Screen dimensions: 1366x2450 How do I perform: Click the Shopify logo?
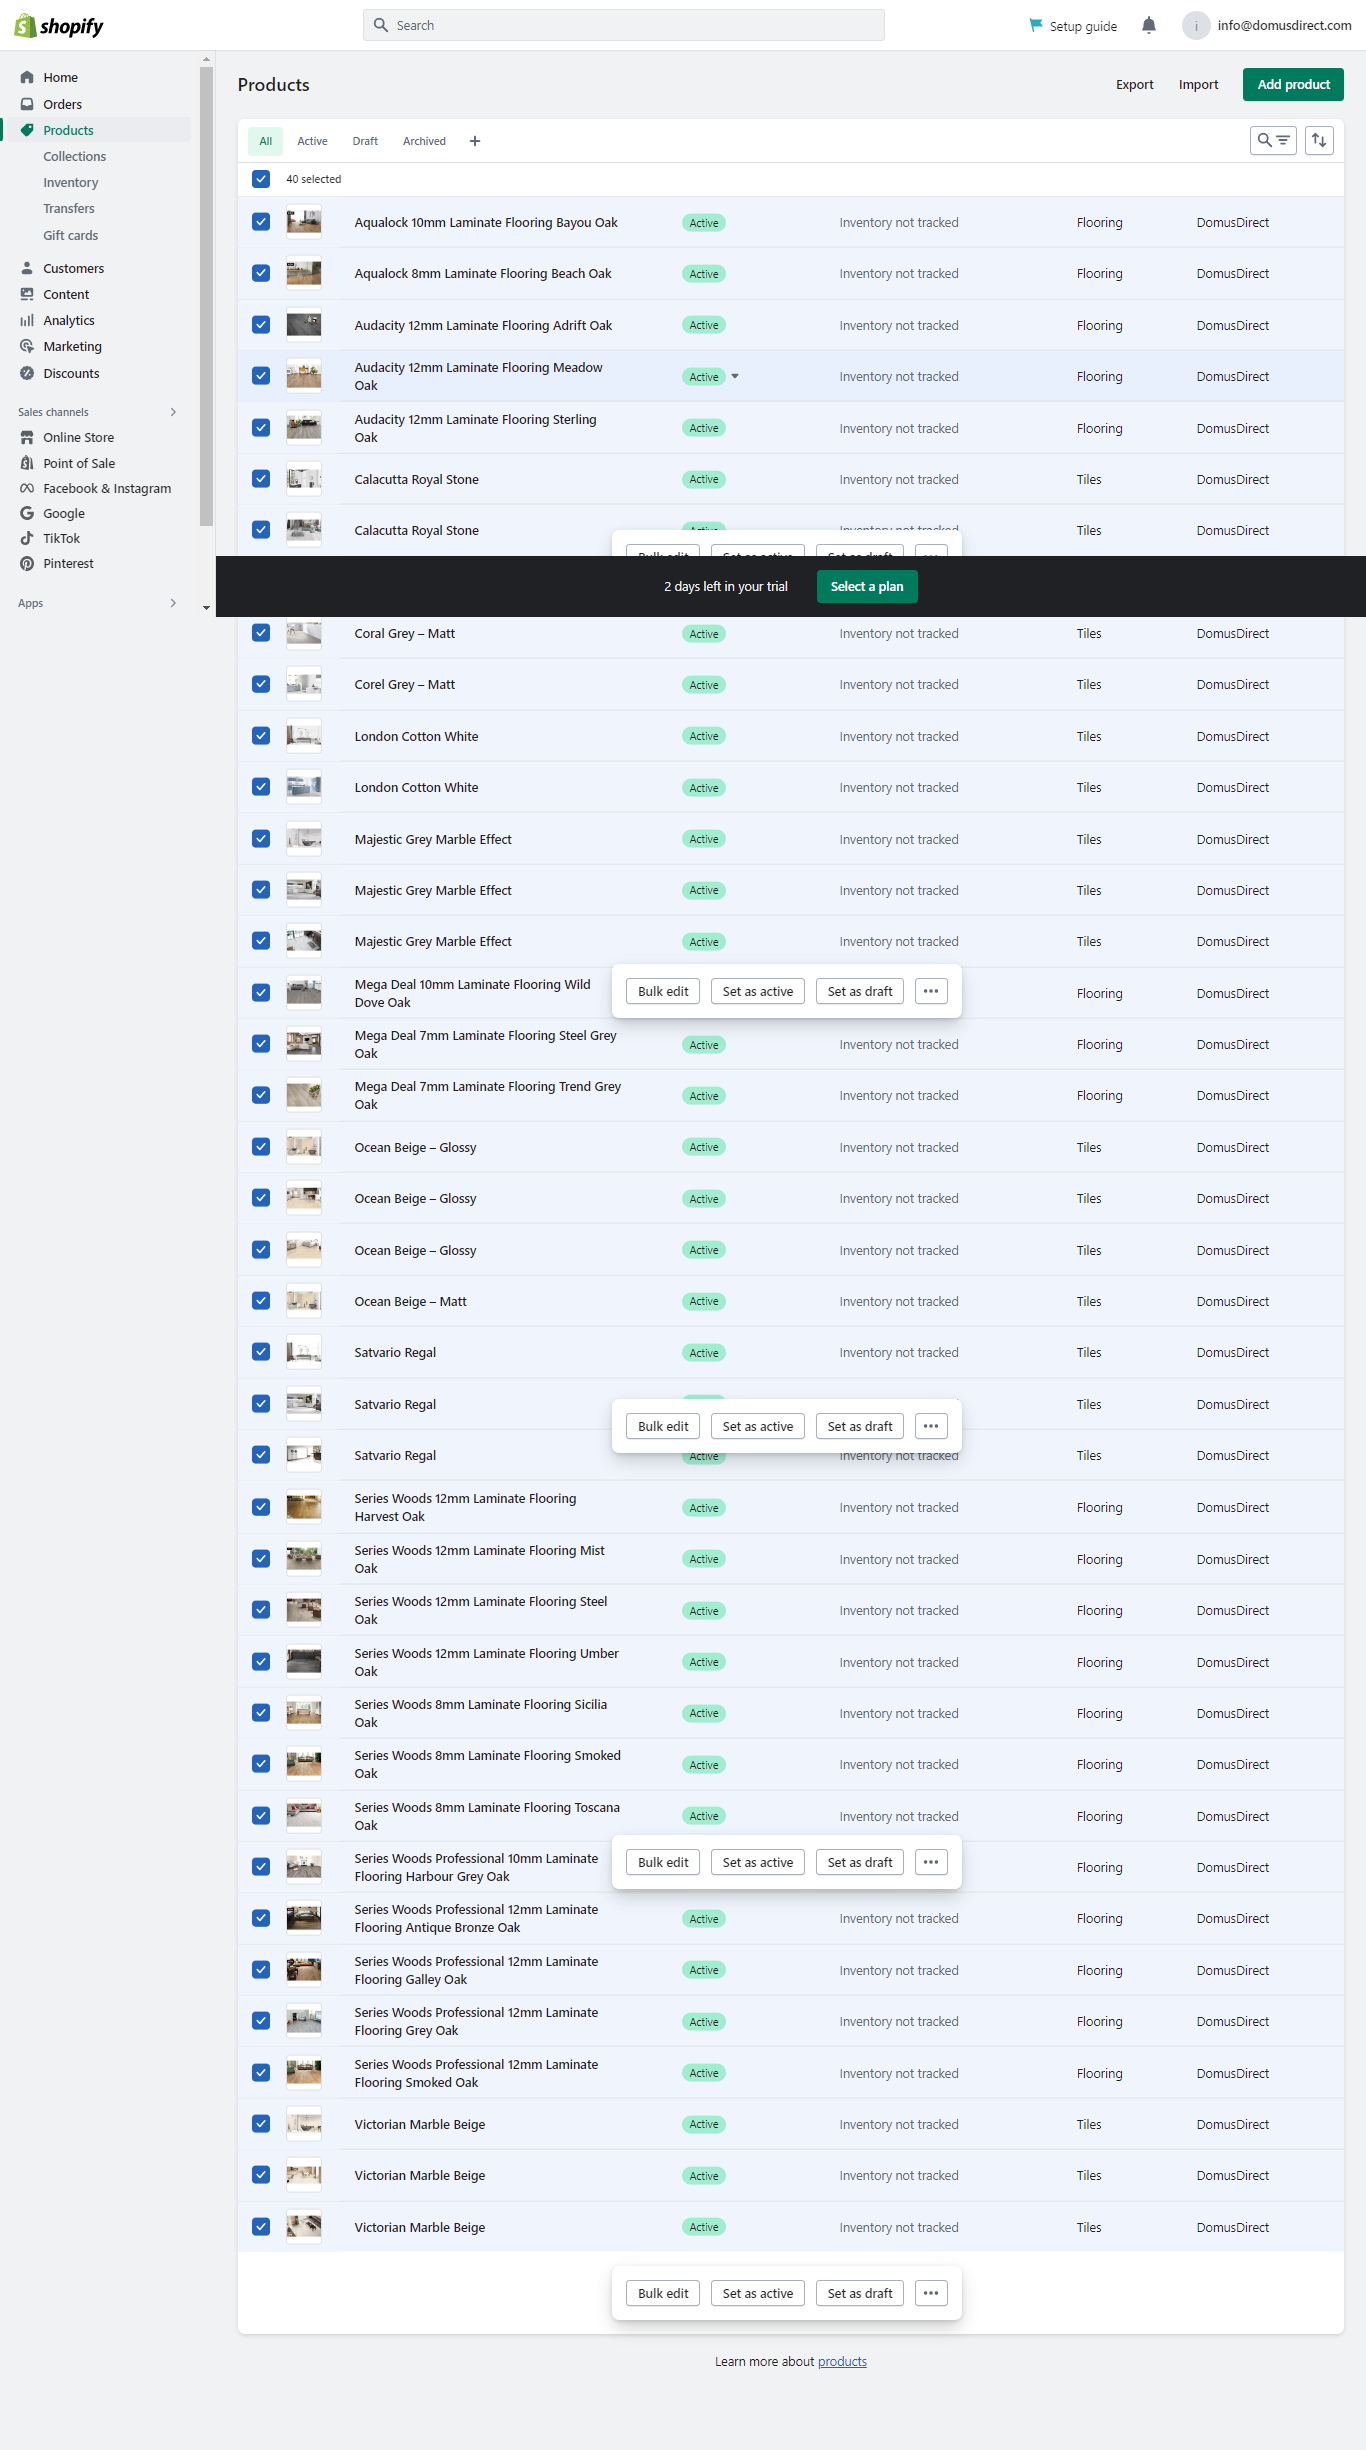[59, 26]
